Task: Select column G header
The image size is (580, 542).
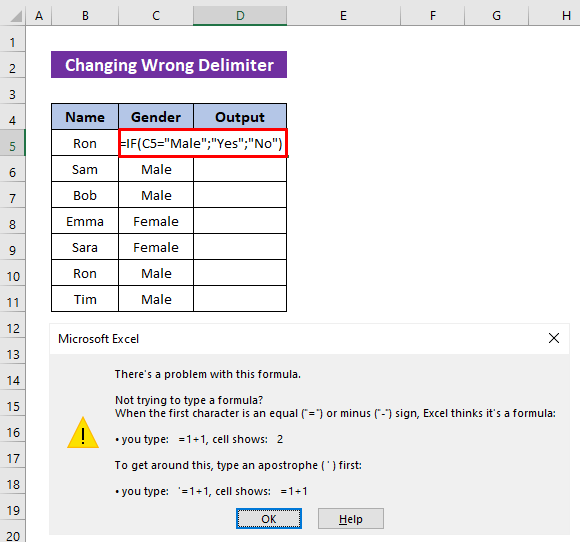Action: (496, 16)
